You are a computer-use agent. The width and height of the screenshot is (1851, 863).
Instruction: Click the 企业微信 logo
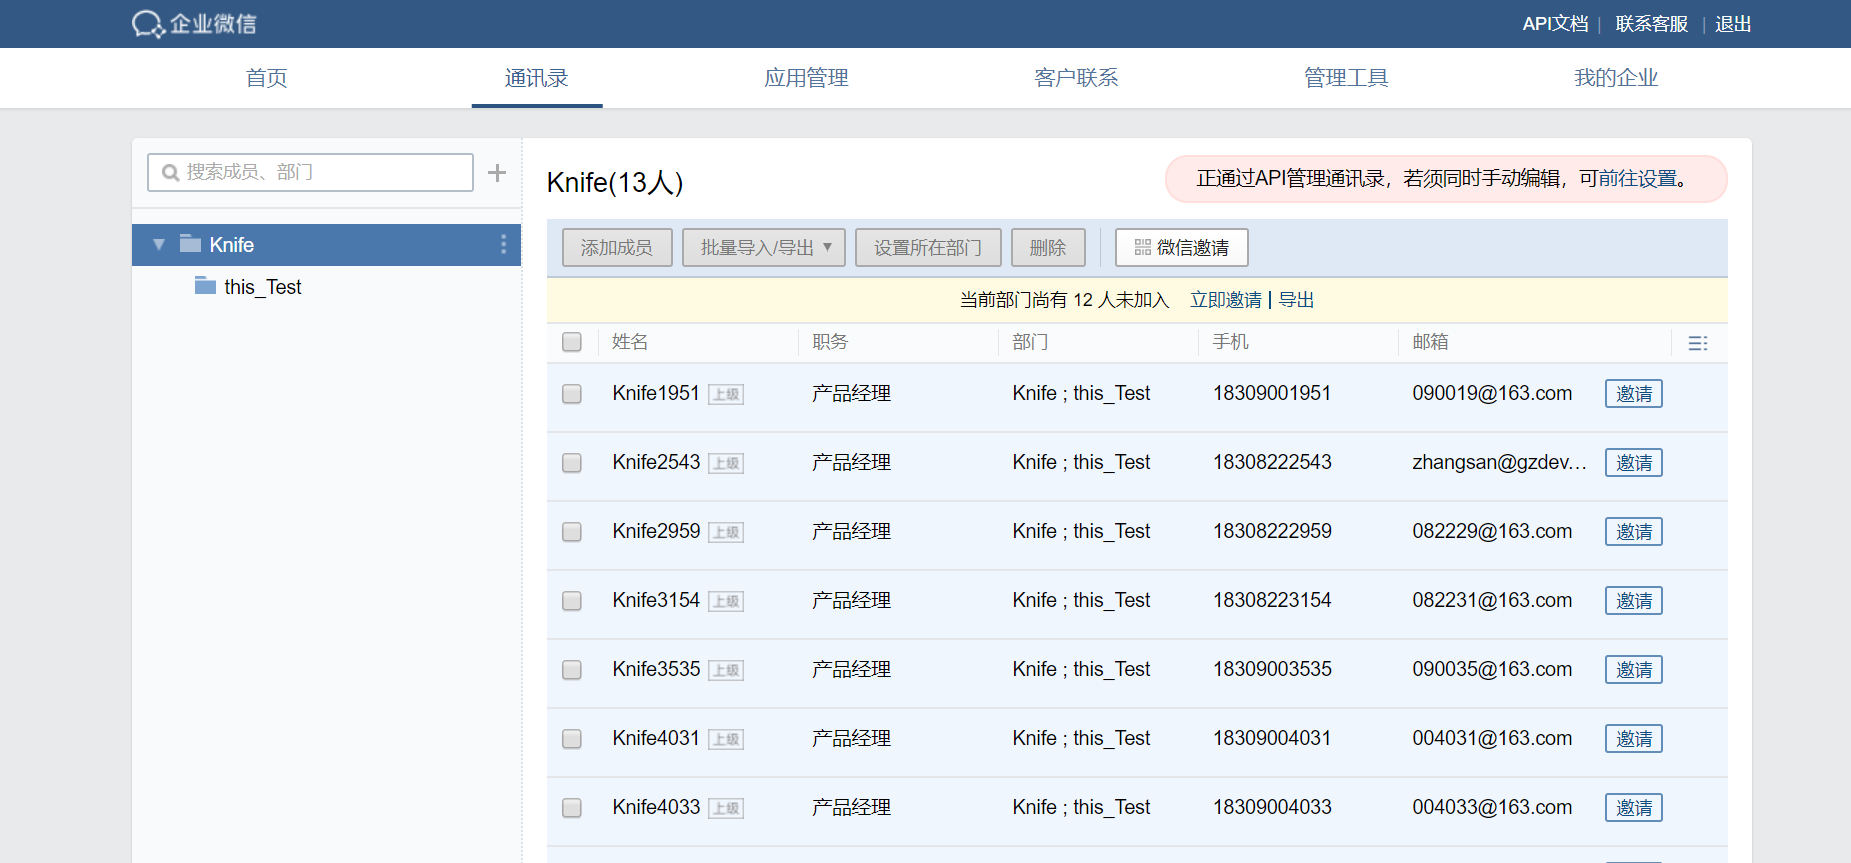(x=194, y=24)
